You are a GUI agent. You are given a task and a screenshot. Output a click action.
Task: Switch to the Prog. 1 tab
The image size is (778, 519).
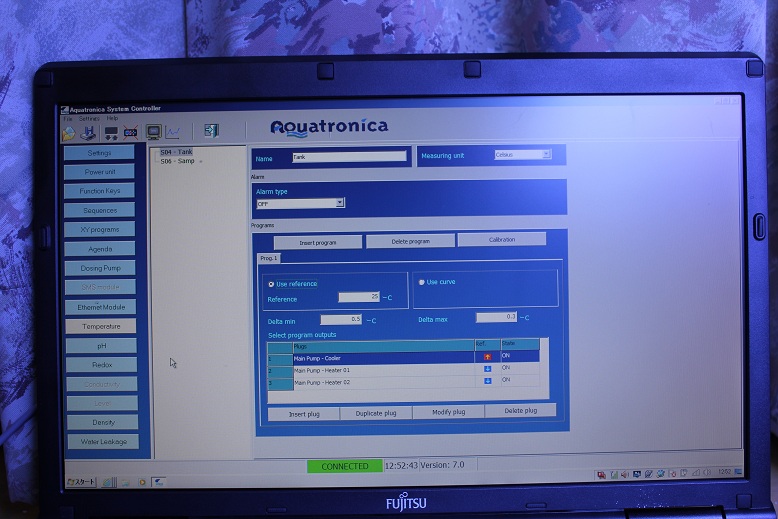pos(269,258)
